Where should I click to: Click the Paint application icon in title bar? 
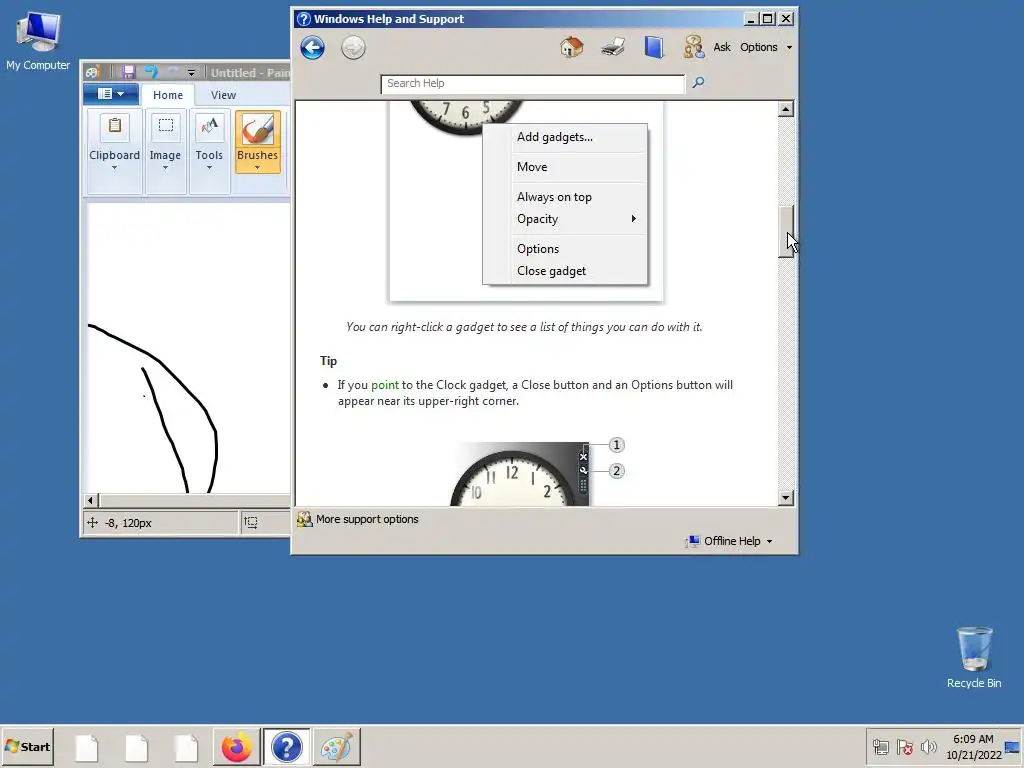click(93, 72)
